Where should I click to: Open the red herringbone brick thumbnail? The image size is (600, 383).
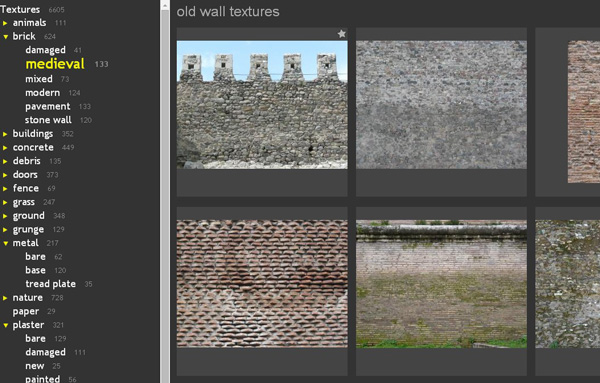(x=262, y=284)
